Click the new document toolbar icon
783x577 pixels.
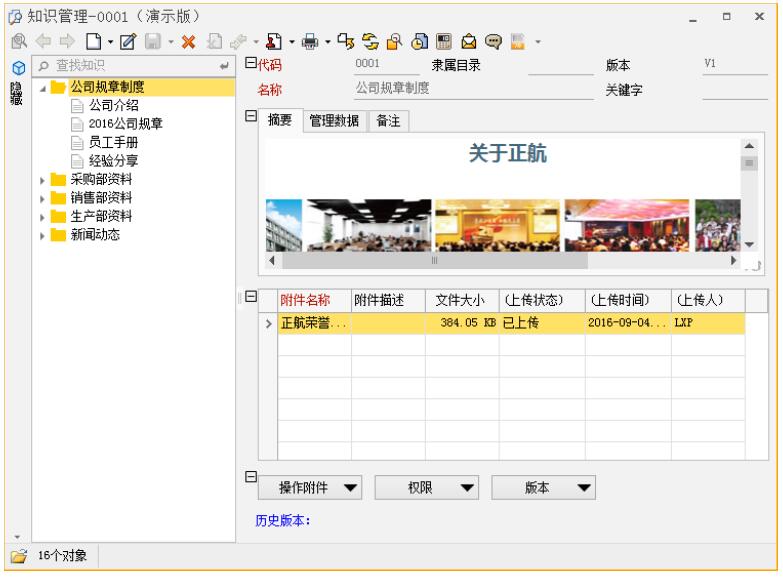(x=91, y=43)
